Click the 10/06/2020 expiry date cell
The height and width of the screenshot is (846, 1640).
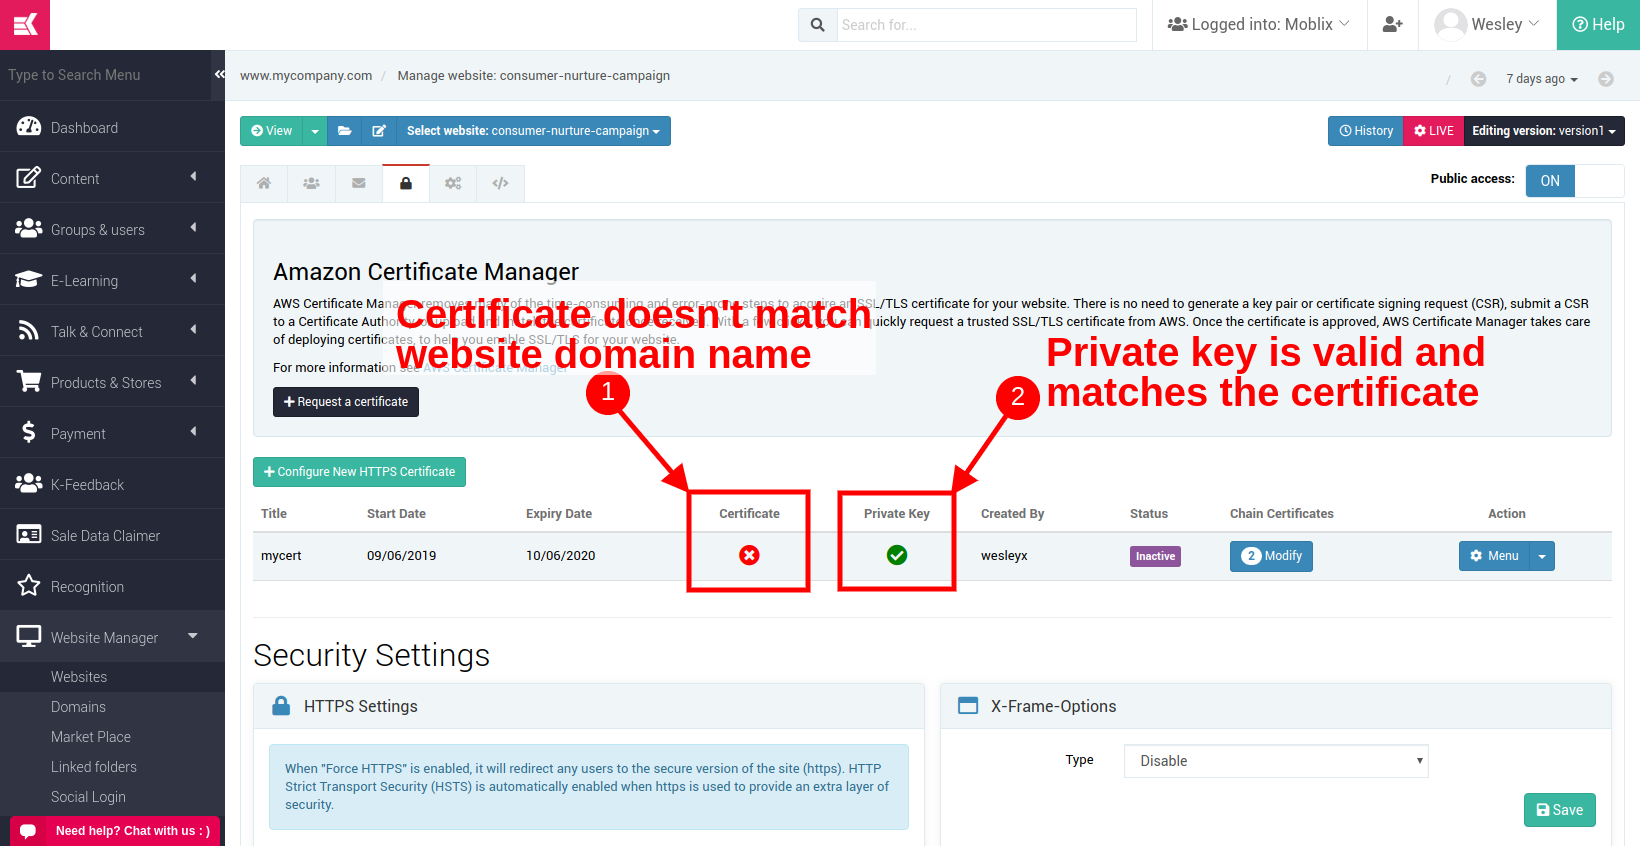click(x=561, y=556)
